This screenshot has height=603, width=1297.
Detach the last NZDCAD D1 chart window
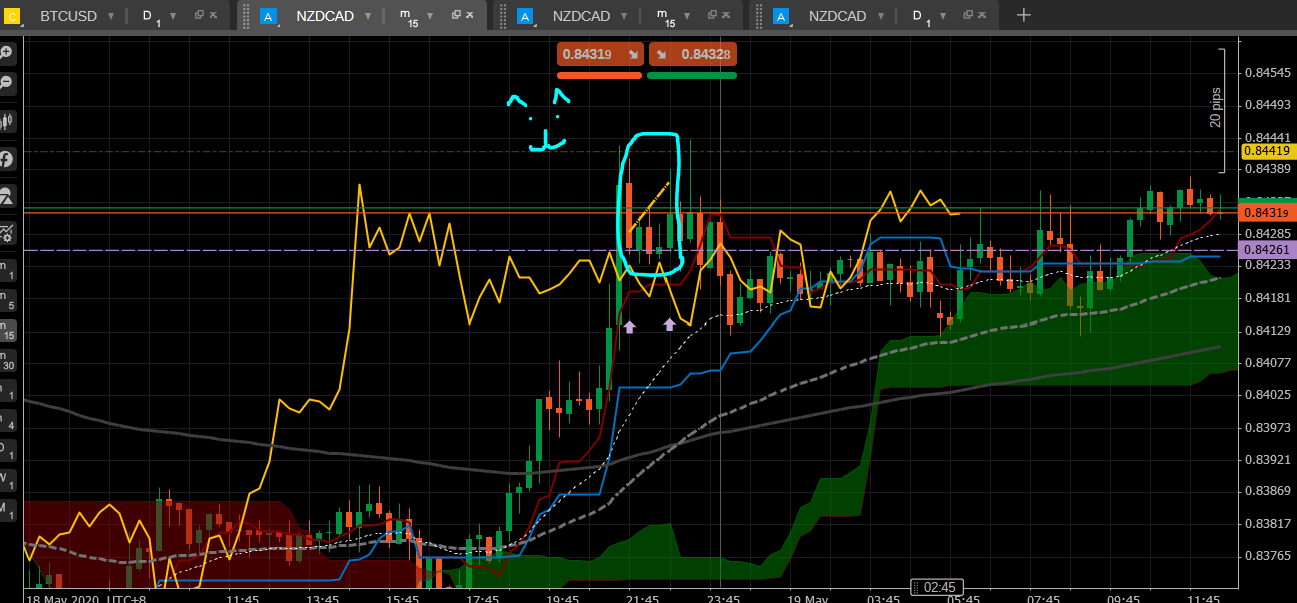pyautogui.click(x=969, y=15)
